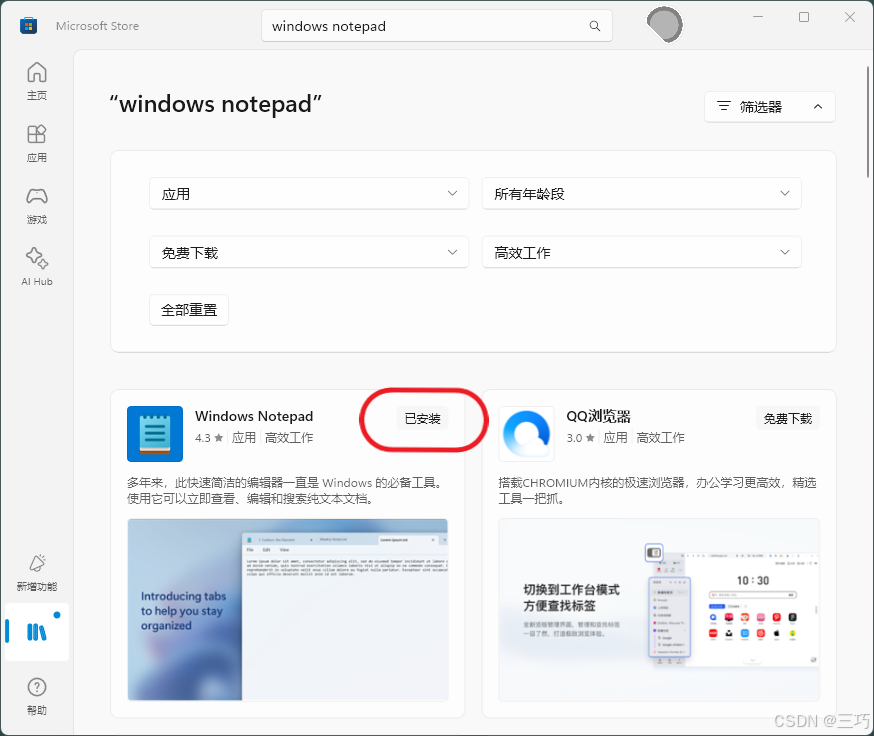Click the 全部重置 reset all button
The image size is (874, 736).
coord(189,309)
